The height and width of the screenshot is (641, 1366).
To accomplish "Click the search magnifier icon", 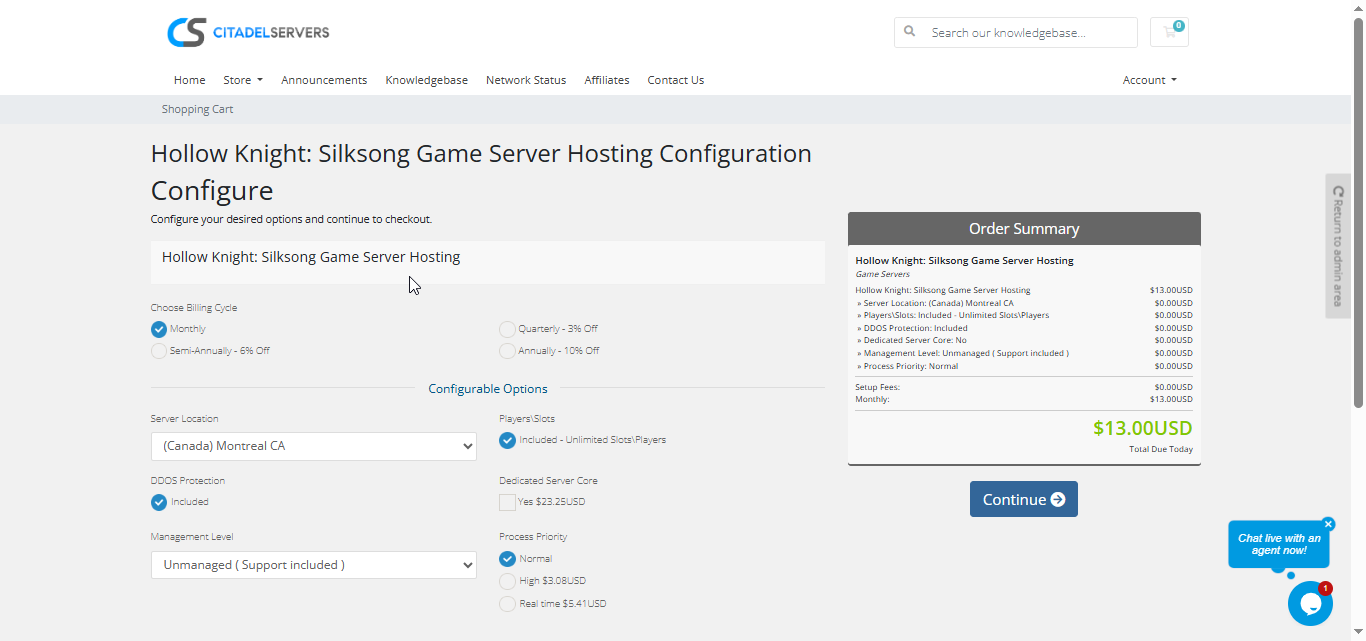I will coord(910,32).
